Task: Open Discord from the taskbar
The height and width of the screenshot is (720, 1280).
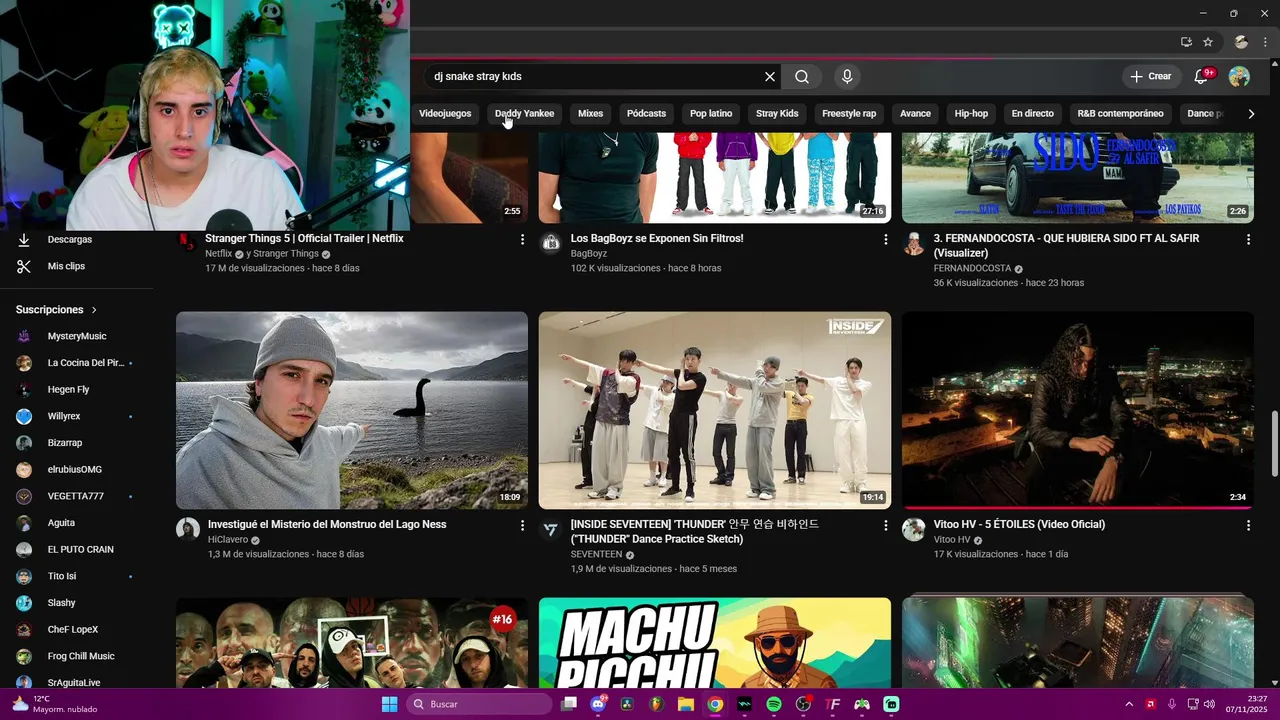Action: (x=598, y=704)
